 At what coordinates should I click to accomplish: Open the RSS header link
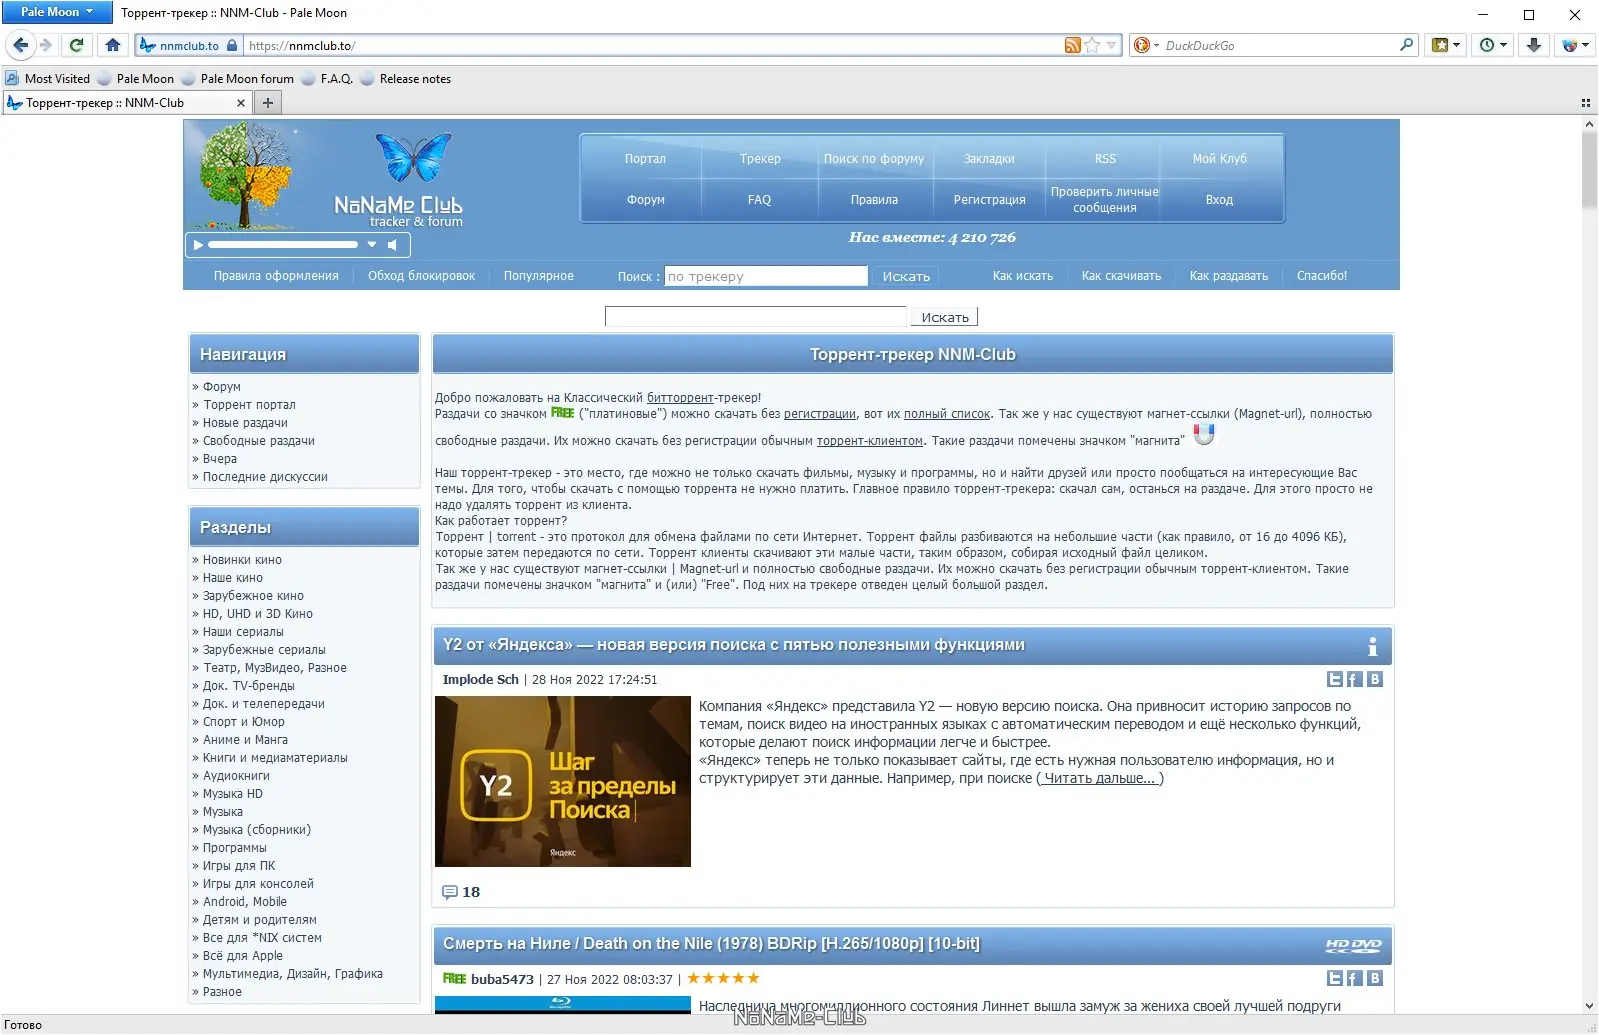click(x=1105, y=159)
